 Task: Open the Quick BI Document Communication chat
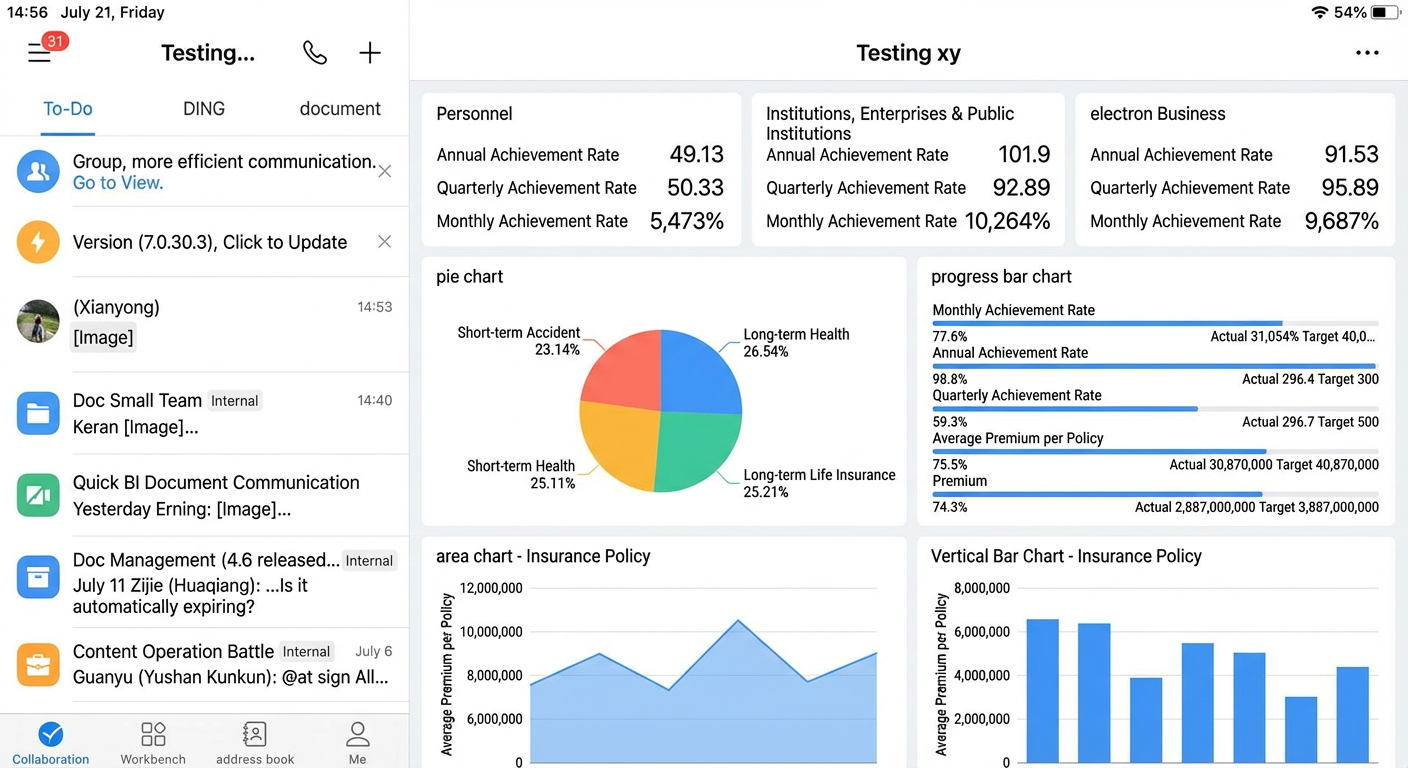point(204,496)
